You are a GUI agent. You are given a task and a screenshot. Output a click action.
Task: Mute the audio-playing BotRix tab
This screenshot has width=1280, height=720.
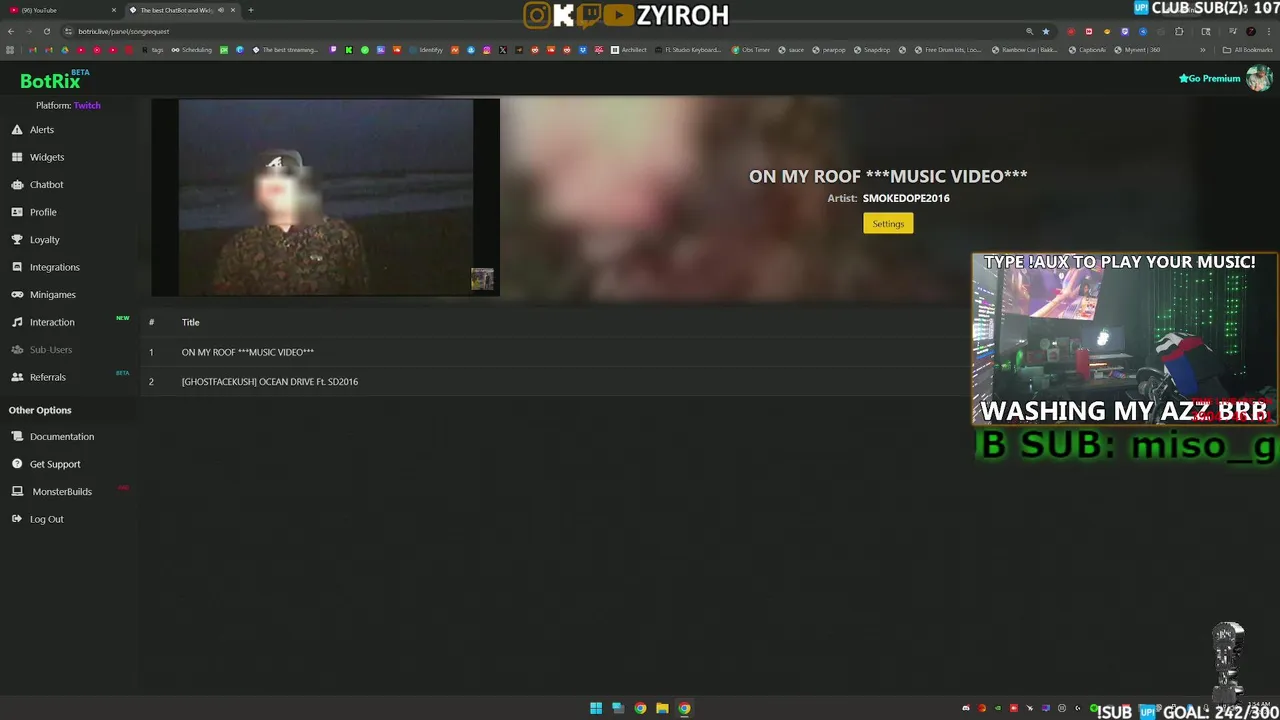point(221,10)
